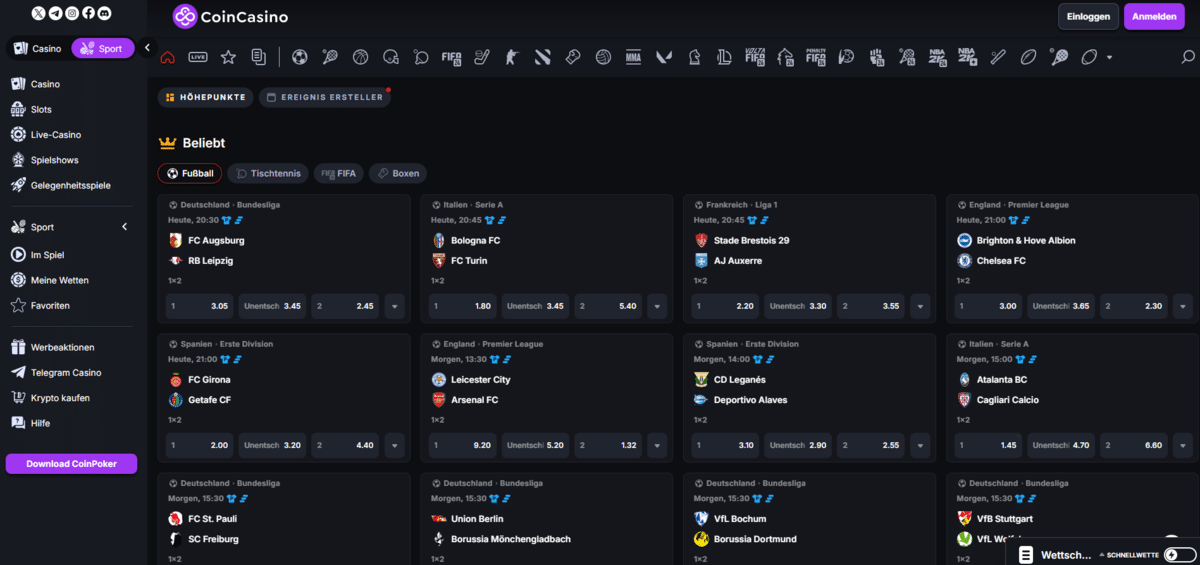This screenshot has width=1200, height=565.
Task: Toggle the Schnellwette switch
Action: 1179,554
